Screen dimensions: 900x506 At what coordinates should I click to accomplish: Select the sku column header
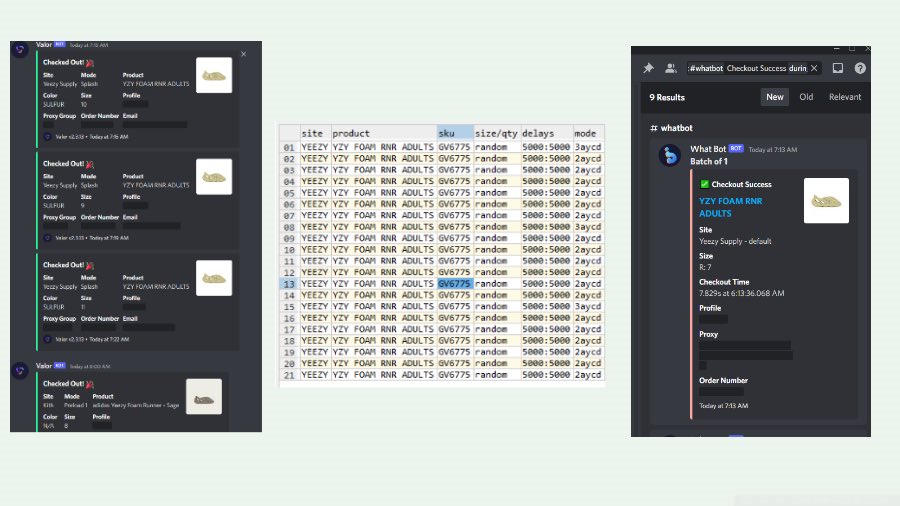click(455, 133)
